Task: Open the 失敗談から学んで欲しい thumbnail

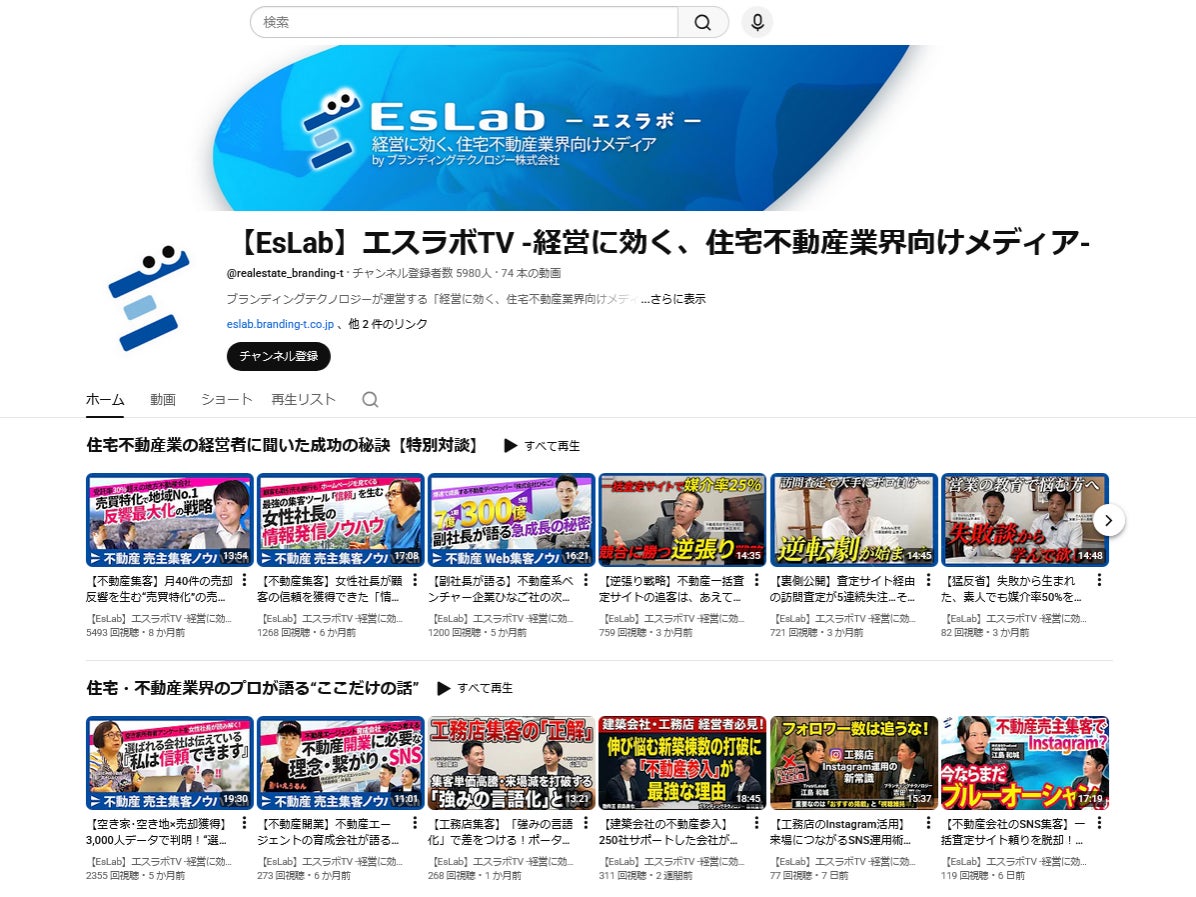Action: tap(1024, 520)
